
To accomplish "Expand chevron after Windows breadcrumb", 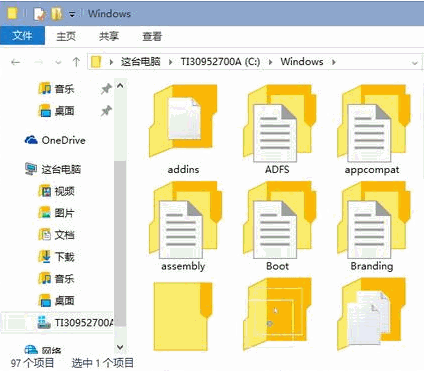I will coord(333,62).
